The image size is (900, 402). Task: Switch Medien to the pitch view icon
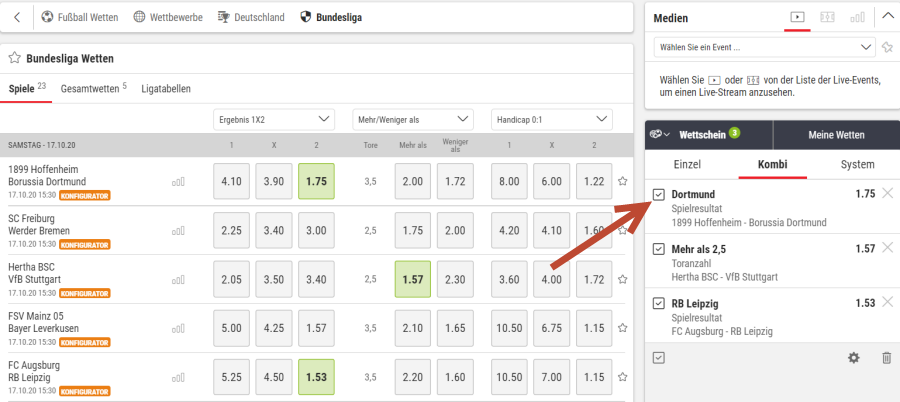pyautogui.click(x=827, y=17)
